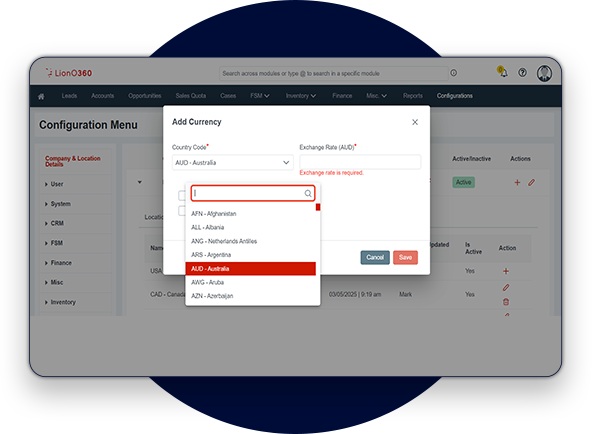This screenshot has height=434, width=592.
Task: Click the plus icon in the Active row
Action: (517, 183)
